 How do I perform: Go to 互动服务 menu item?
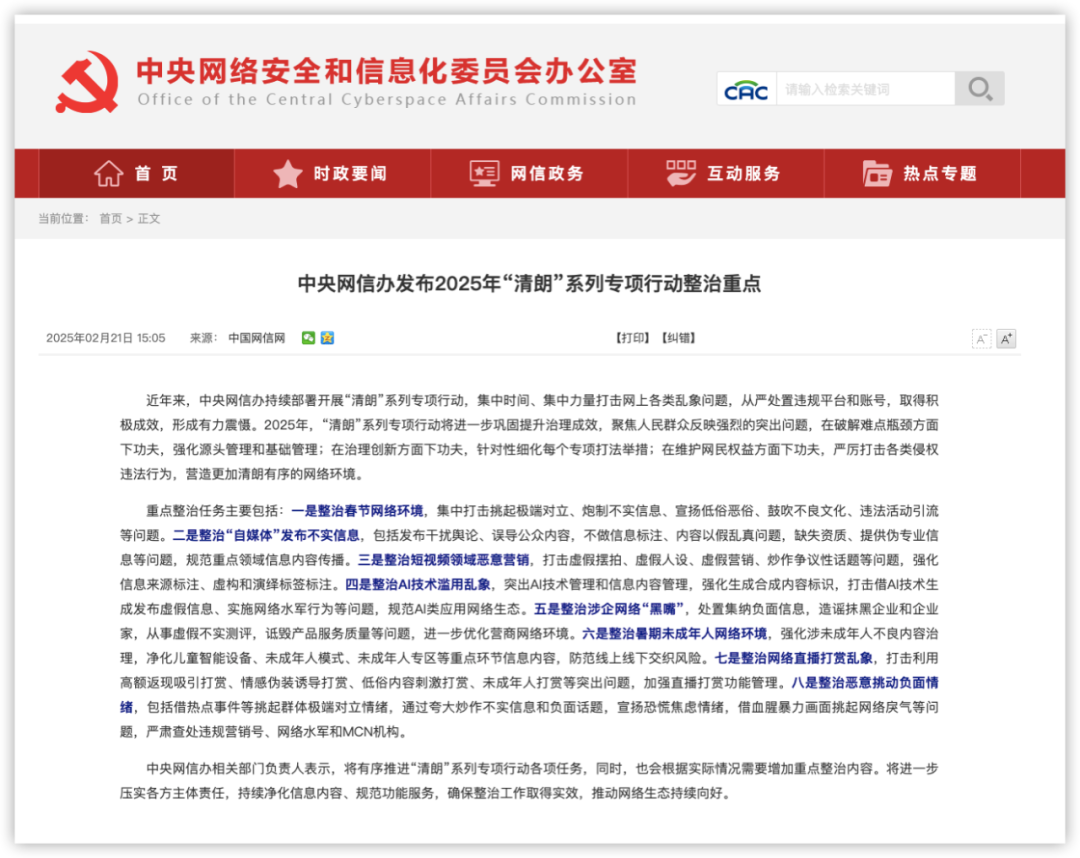click(743, 174)
